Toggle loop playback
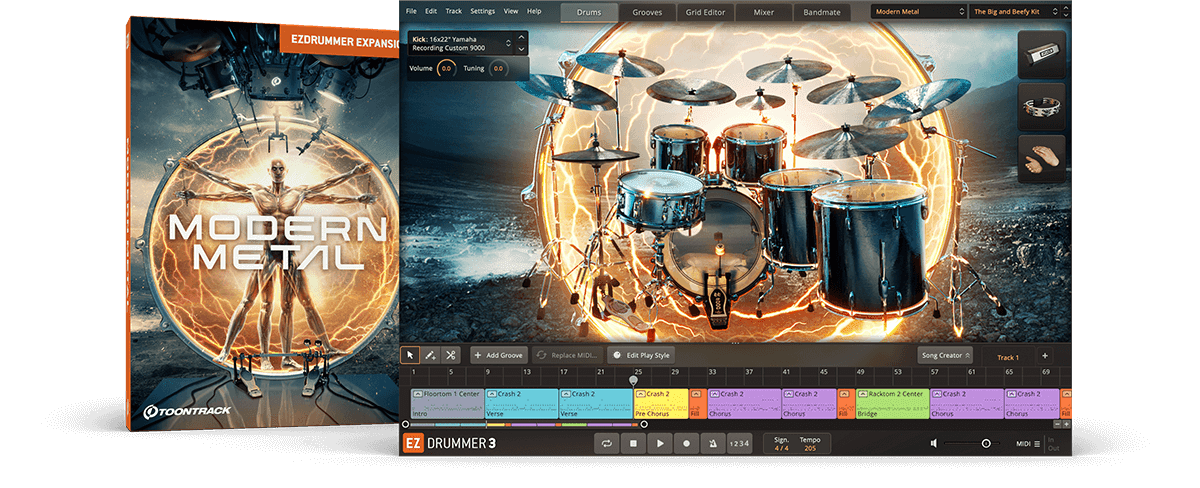Image resolution: width=1200 pixels, height=488 pixels. [607, 443]
